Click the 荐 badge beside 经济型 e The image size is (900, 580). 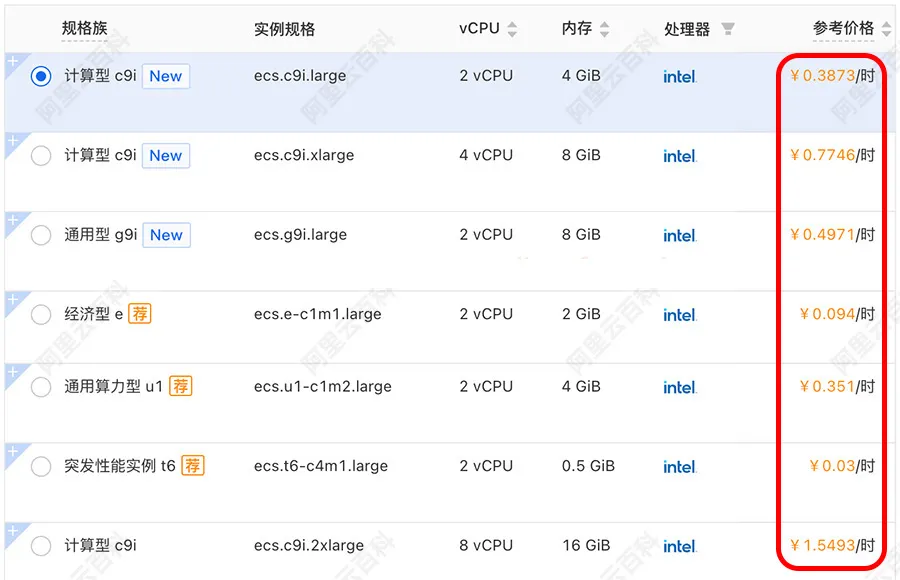pos(139,313)
